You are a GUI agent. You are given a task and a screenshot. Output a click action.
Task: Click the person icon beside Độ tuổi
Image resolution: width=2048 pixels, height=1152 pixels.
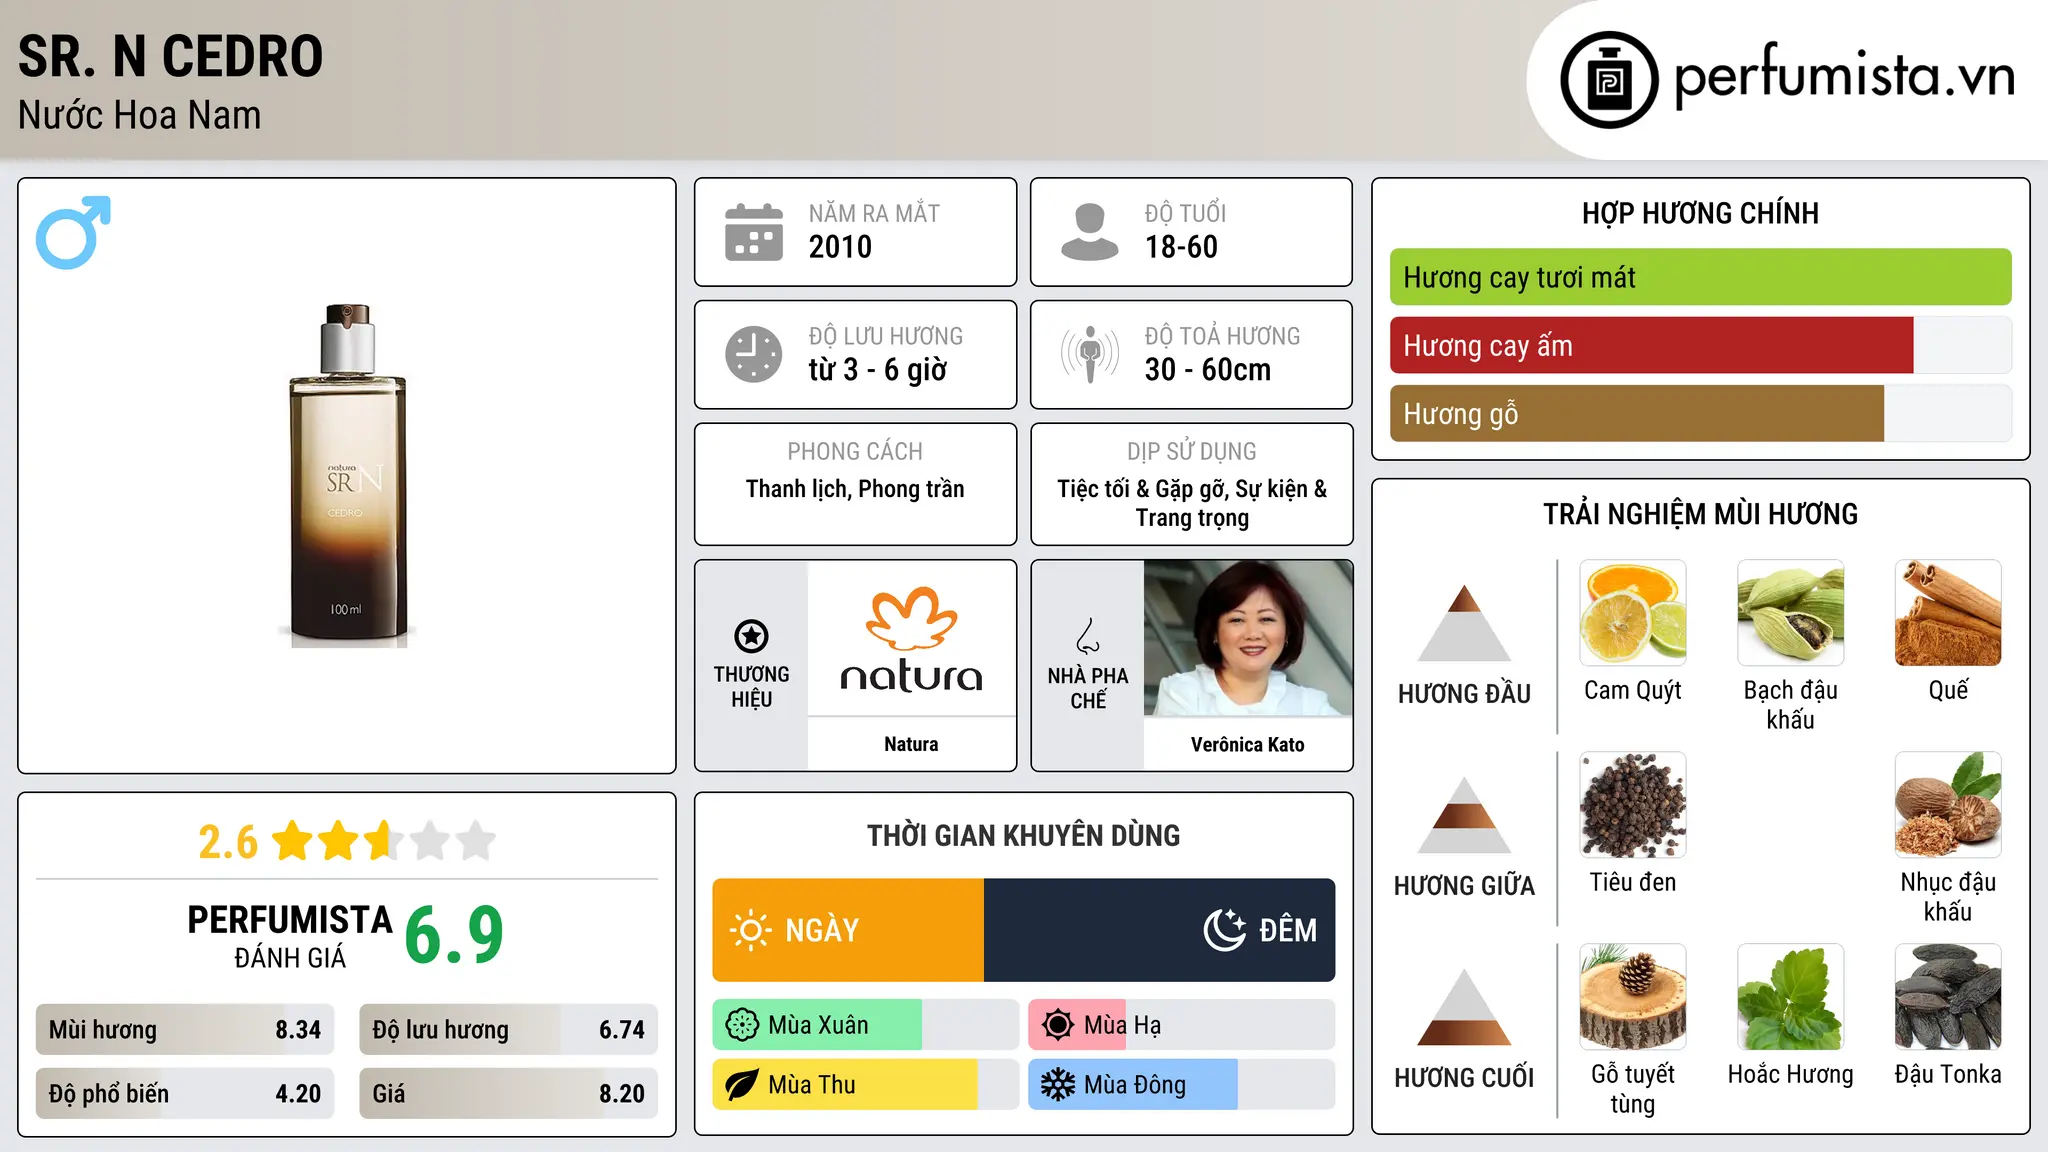1089,232
